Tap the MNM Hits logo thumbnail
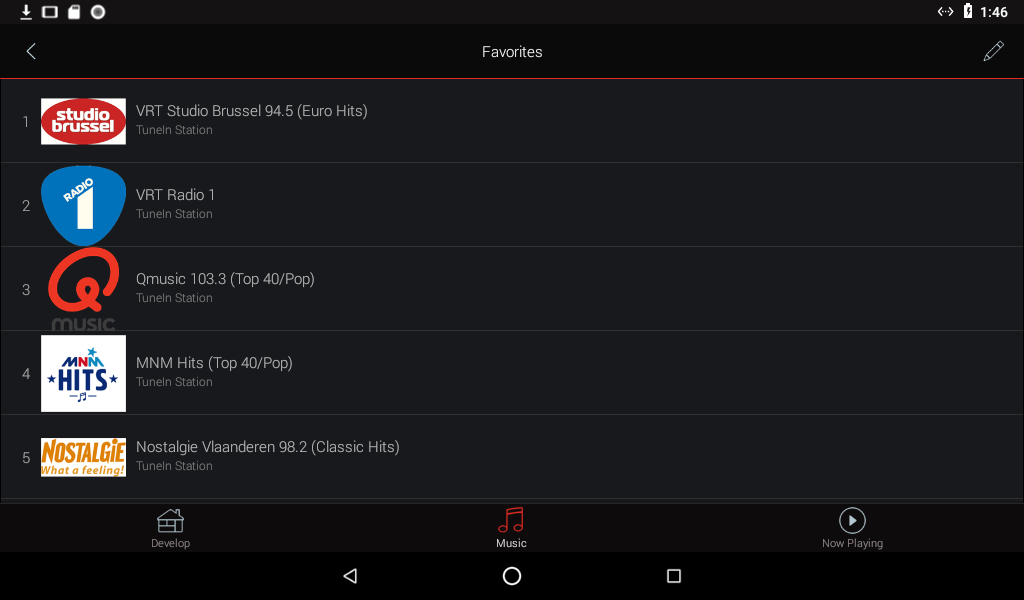 tap(84, 373)
